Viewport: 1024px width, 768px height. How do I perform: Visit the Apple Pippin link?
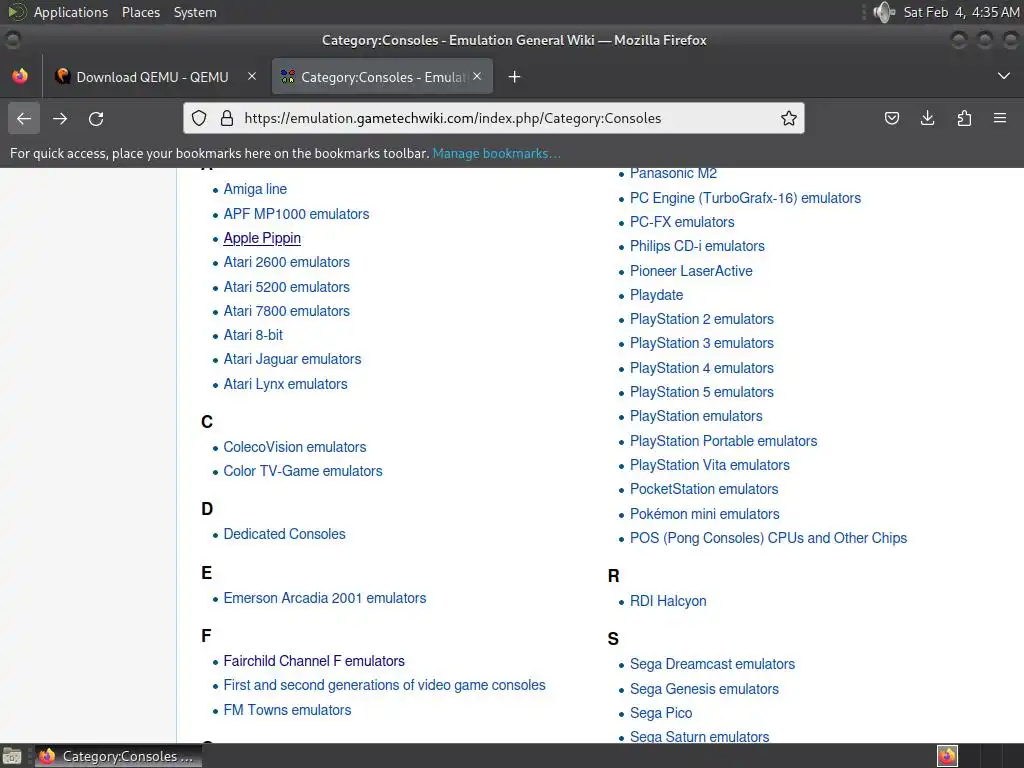click(262, 238)
